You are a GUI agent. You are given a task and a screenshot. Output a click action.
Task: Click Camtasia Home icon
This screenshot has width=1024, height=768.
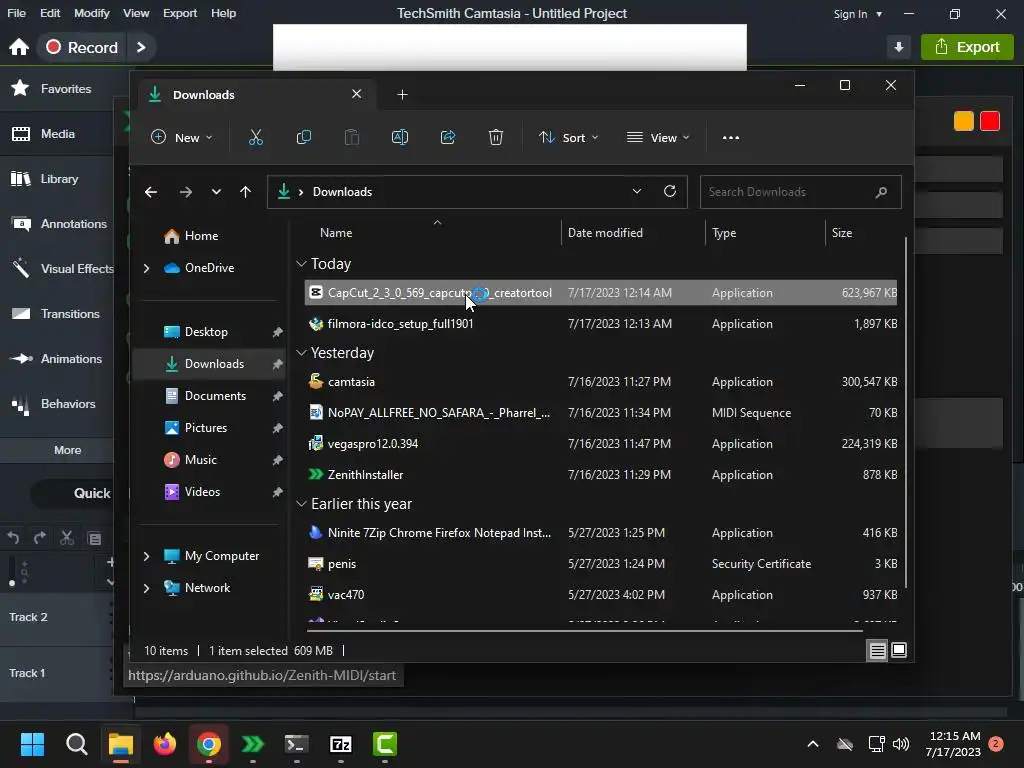tap(19, 47)
